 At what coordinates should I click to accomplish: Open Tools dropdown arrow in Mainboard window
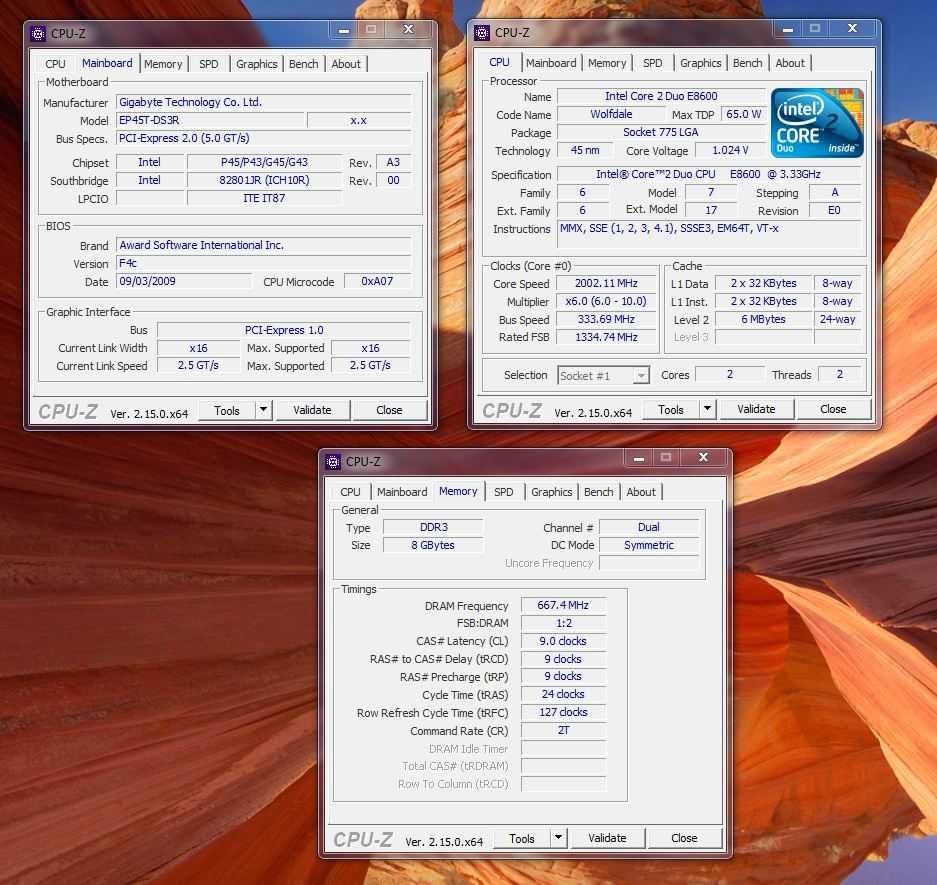tap(263, 410)
